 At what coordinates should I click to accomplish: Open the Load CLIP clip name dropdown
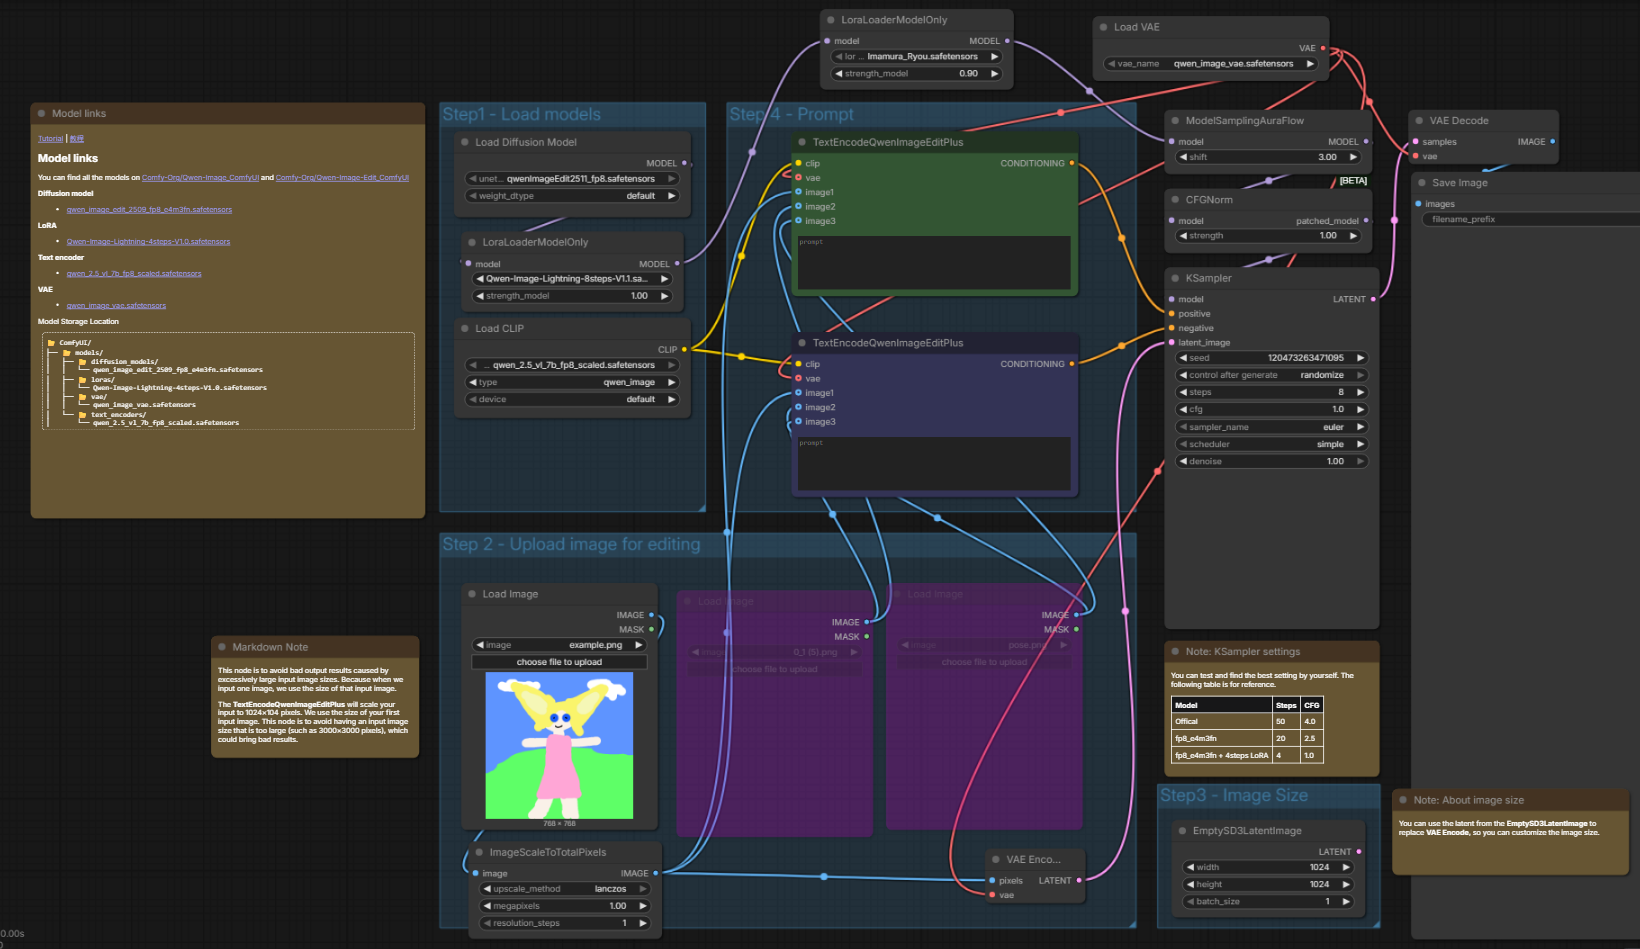573,365
